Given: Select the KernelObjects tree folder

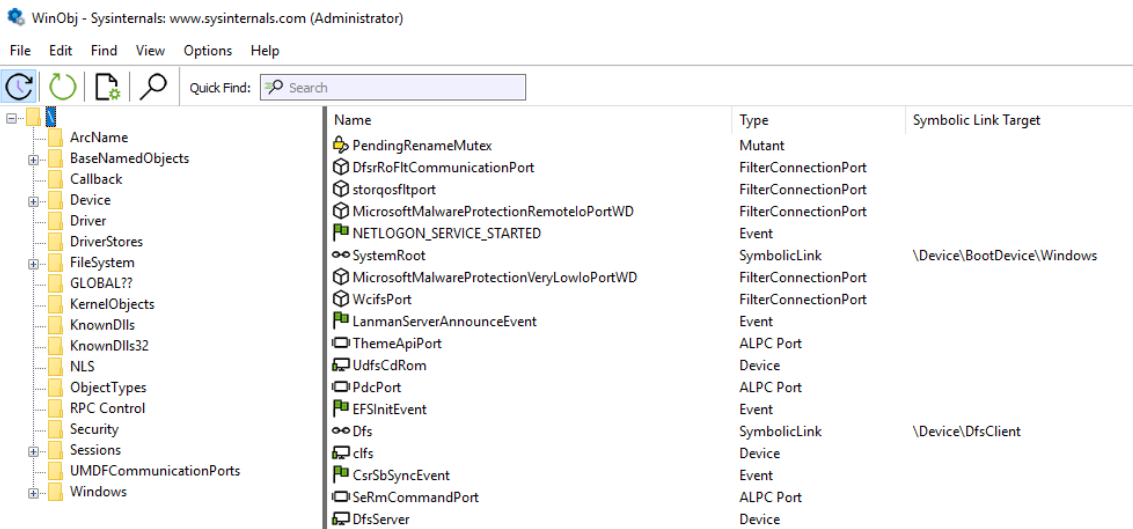Looking at the screenshot, I should click(112, 304).
